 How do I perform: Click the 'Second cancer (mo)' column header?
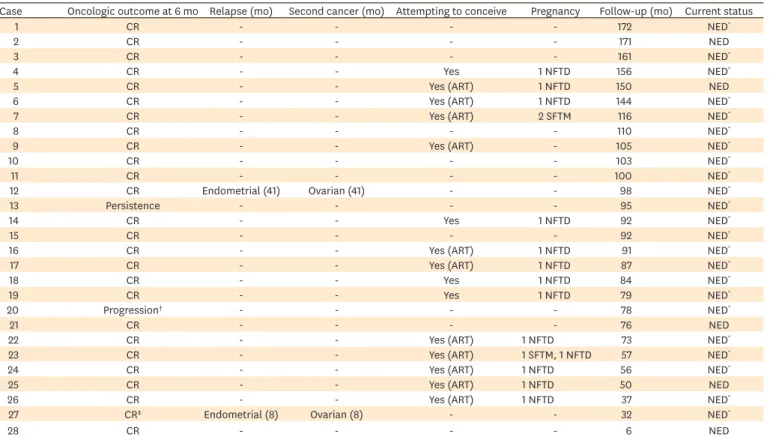coord(336,11)
